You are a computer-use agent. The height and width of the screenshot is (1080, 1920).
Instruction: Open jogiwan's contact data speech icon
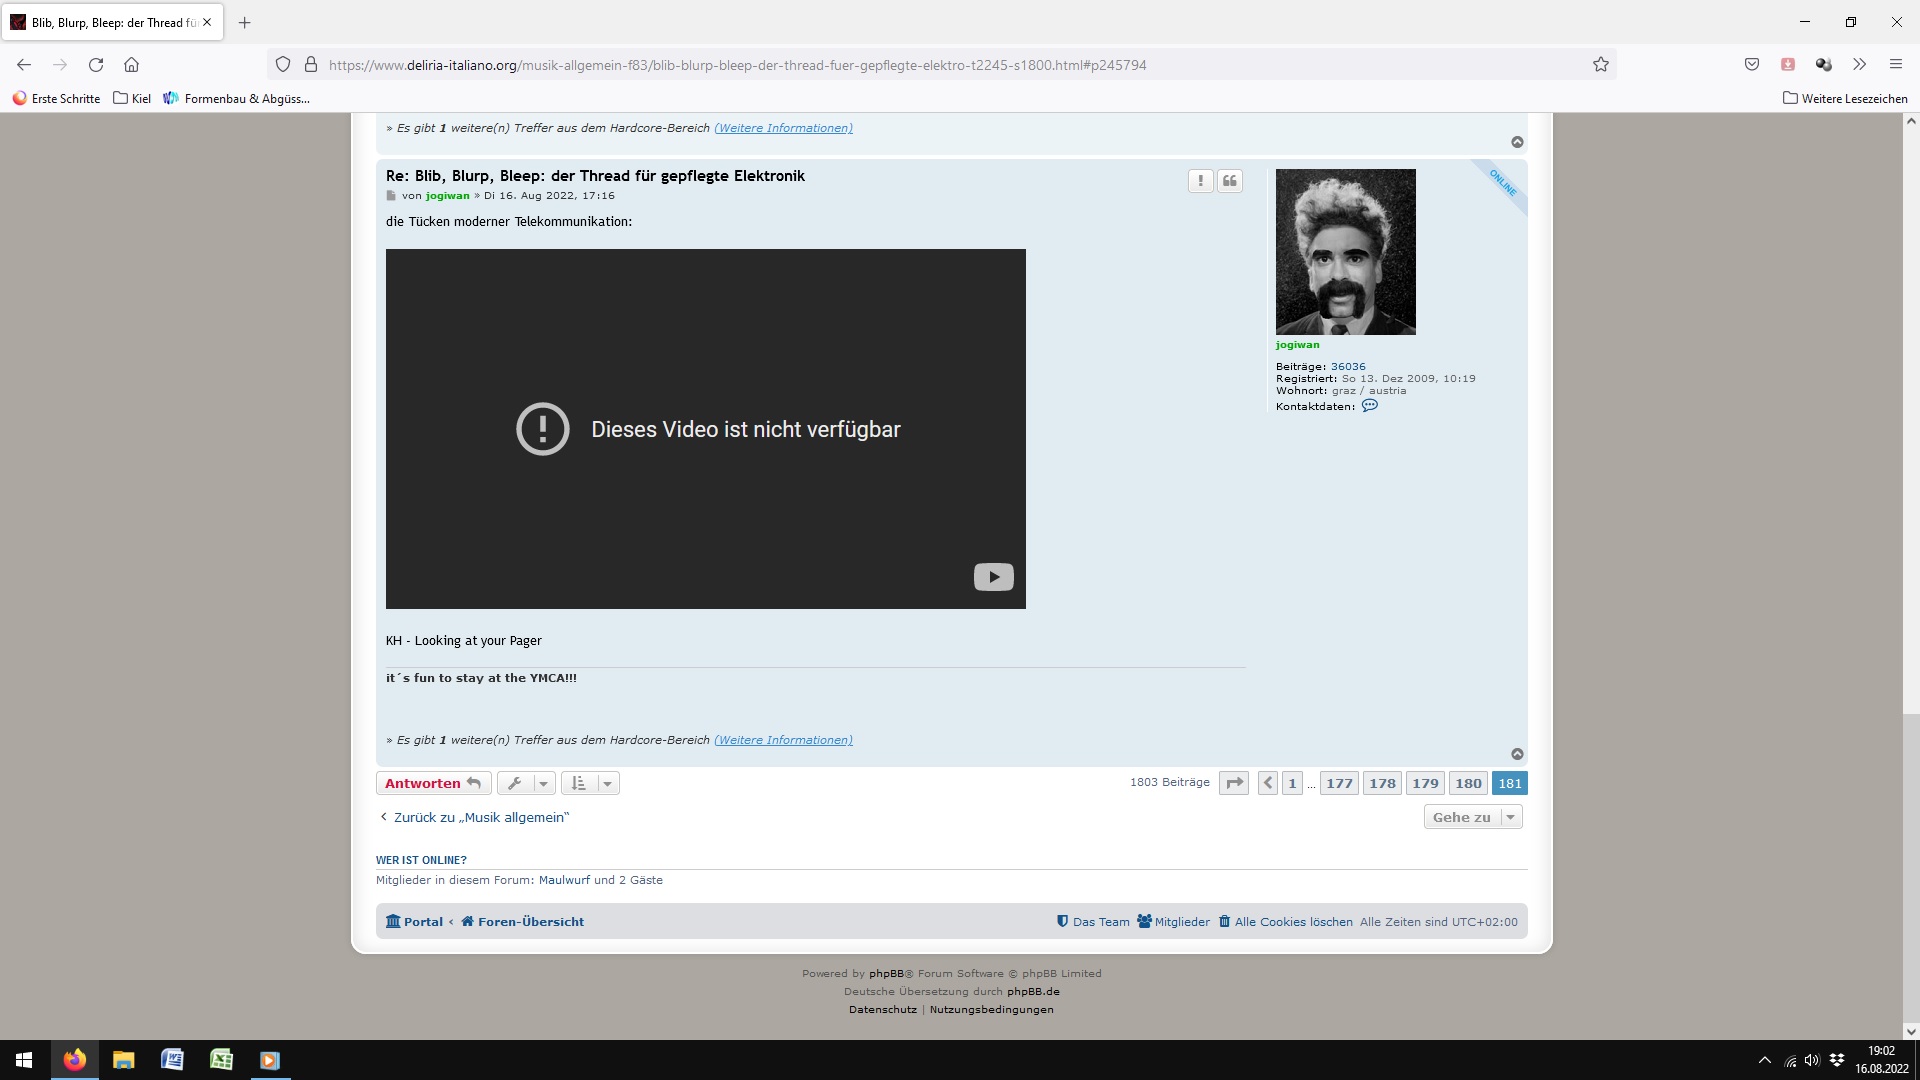click(x=1369, y=406)
